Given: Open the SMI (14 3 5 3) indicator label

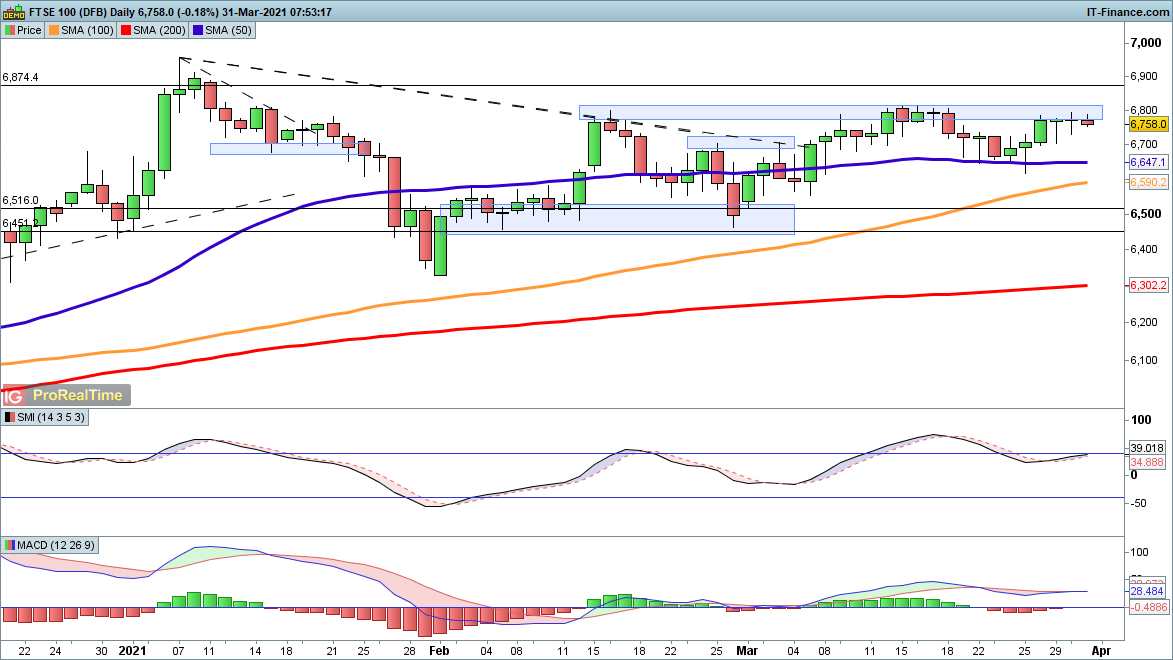Looking at the screenshot, I should [x=45, y=416].
